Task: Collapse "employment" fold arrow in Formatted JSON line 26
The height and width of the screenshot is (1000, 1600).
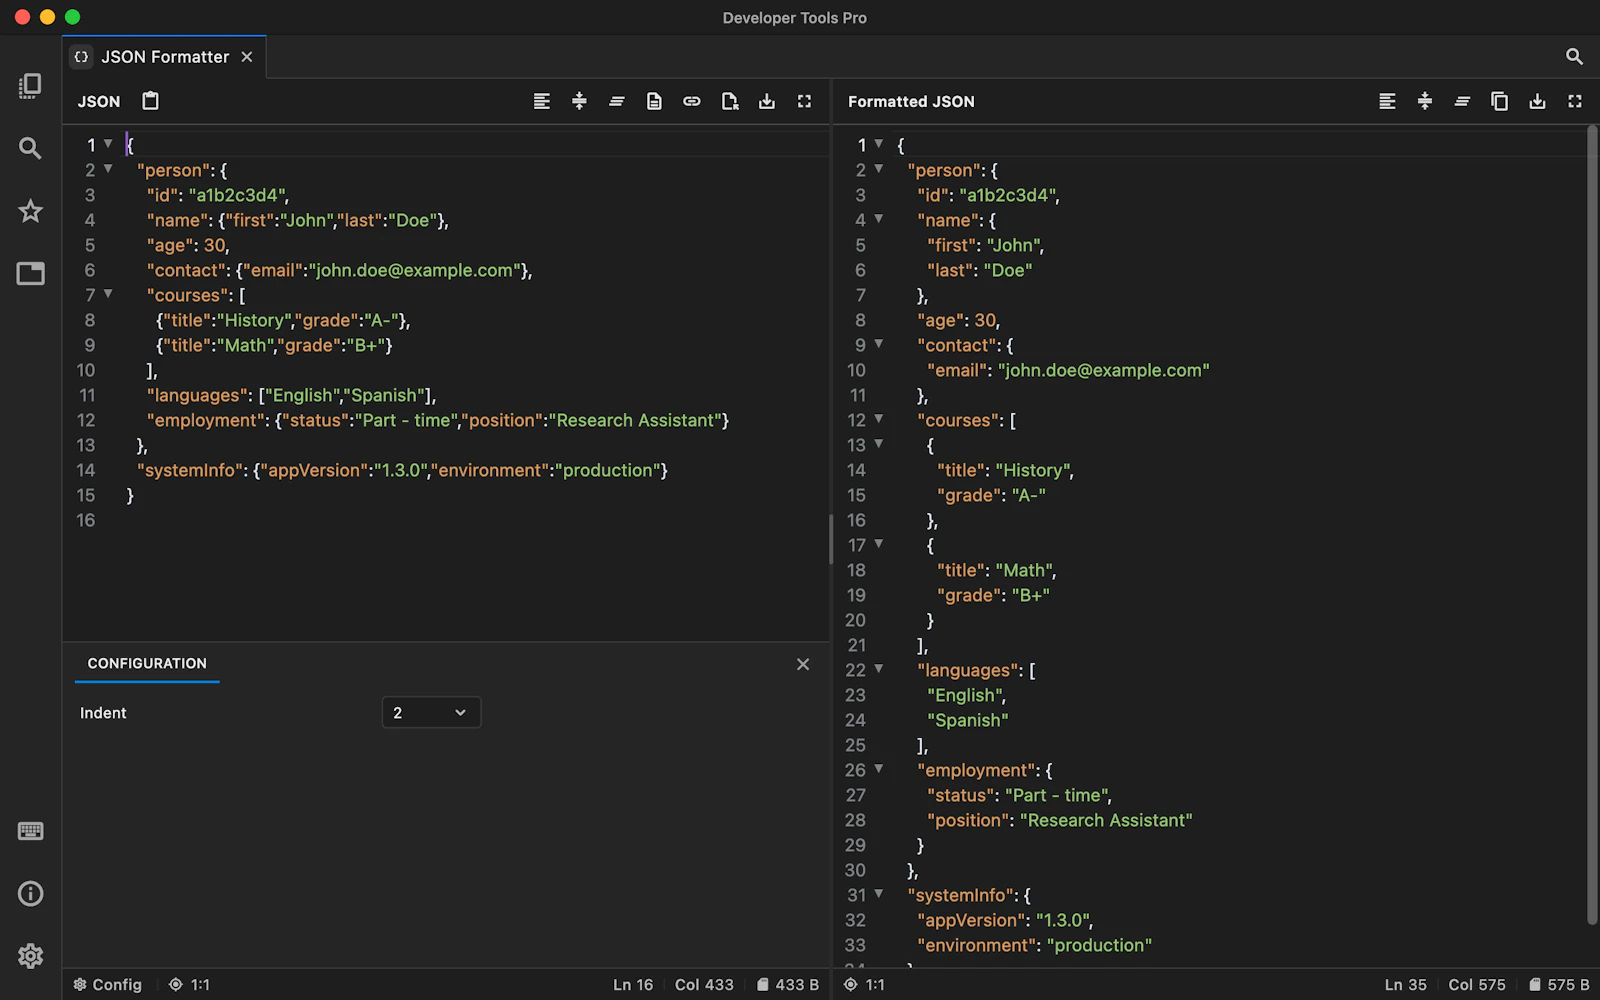Action: coord(879,769)
